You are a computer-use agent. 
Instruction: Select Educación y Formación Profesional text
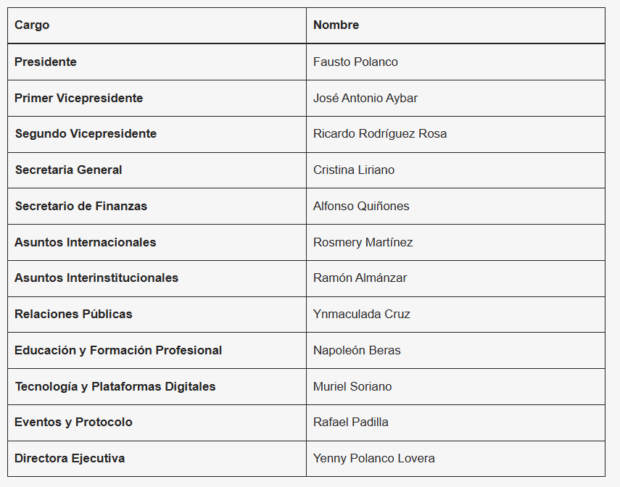pos(118,350)
